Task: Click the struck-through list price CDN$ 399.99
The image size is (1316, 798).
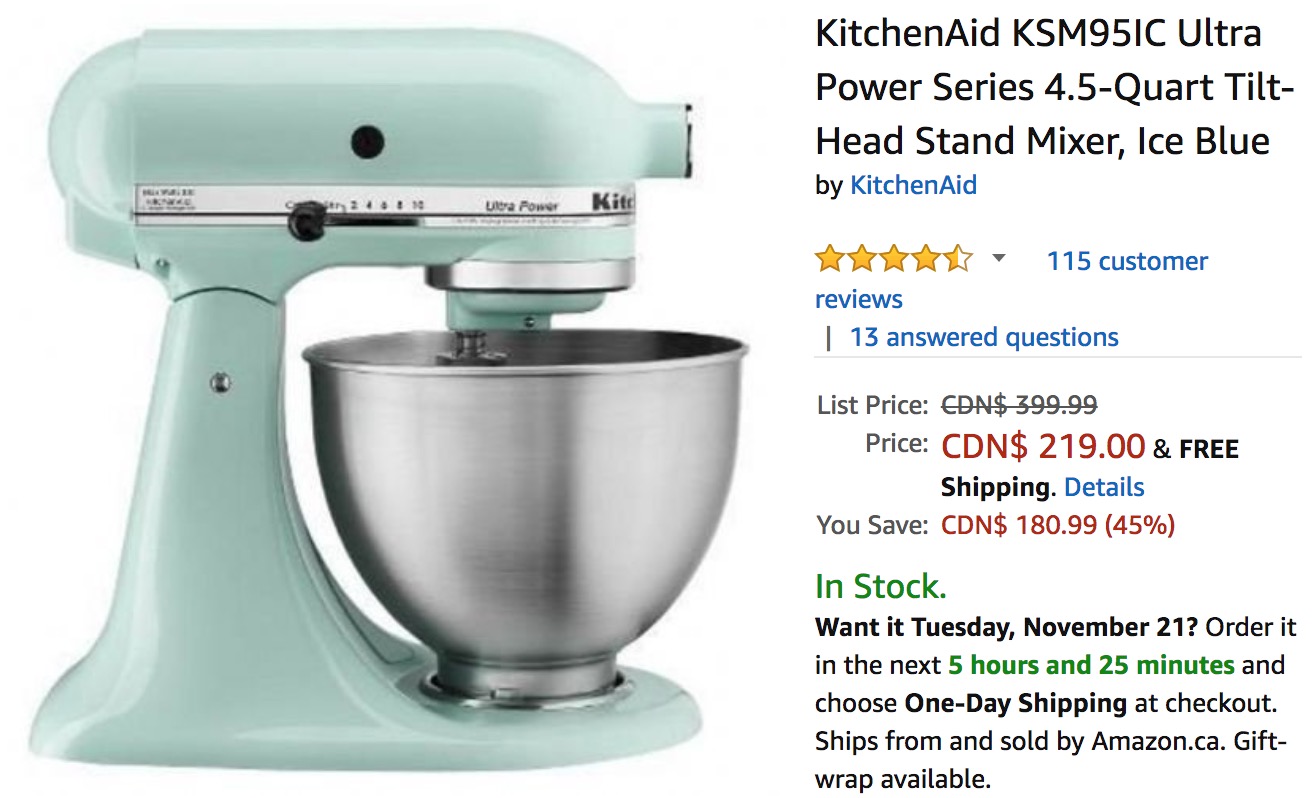Action: point(1019,405)
